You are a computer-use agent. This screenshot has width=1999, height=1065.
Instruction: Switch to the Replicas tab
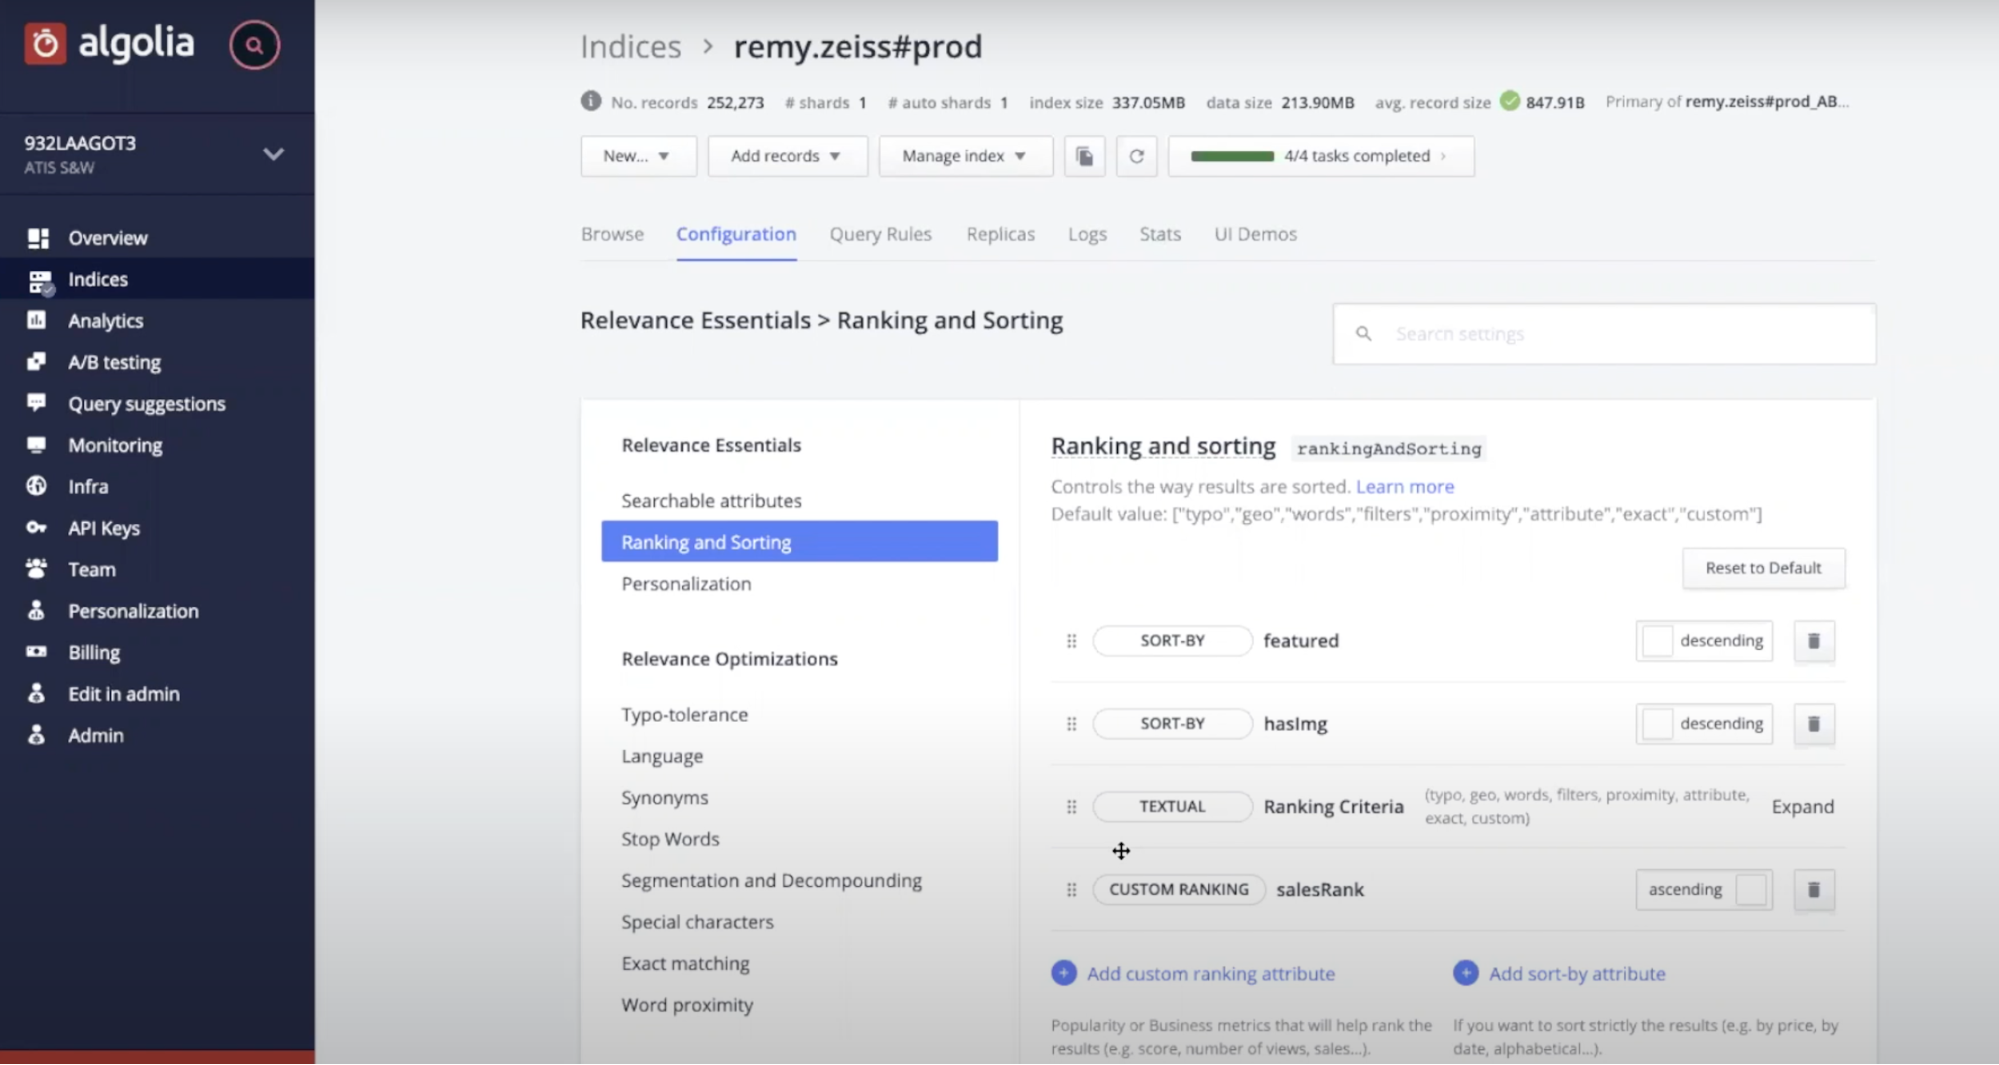pyautogui.click(x=1000, y=234)
